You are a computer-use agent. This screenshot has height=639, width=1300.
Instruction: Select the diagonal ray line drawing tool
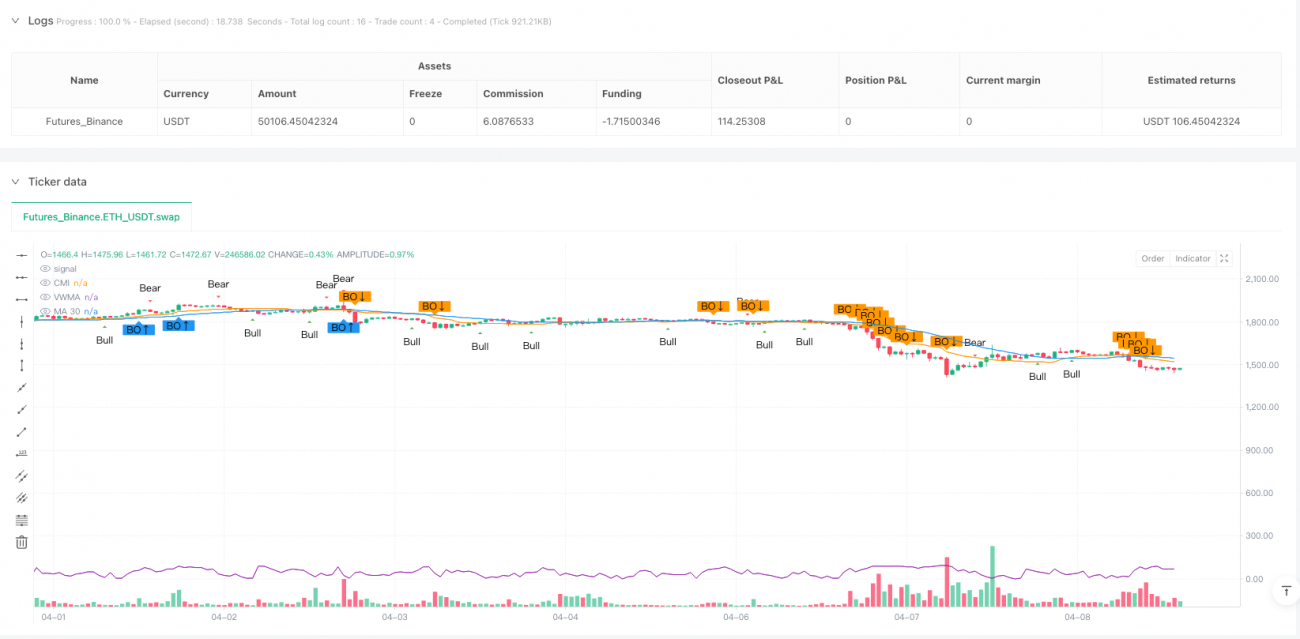[21, 409]
